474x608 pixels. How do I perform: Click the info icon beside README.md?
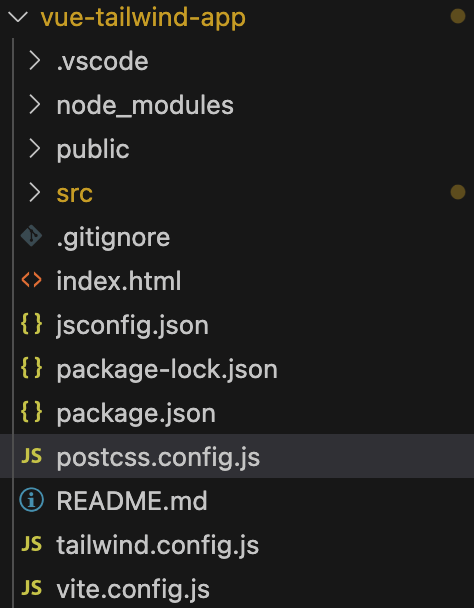pos(31,499)
